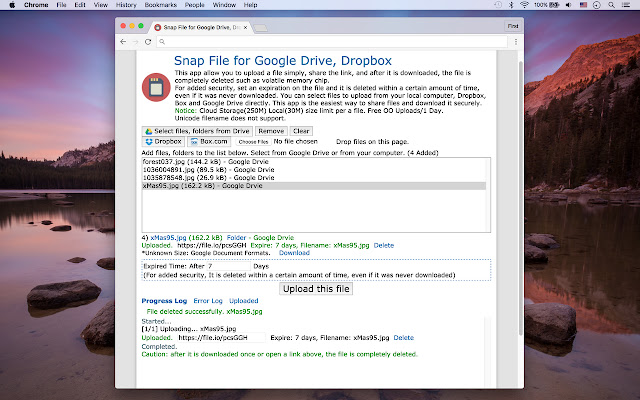
Task: Open the History menu
Action: point(126,5)
